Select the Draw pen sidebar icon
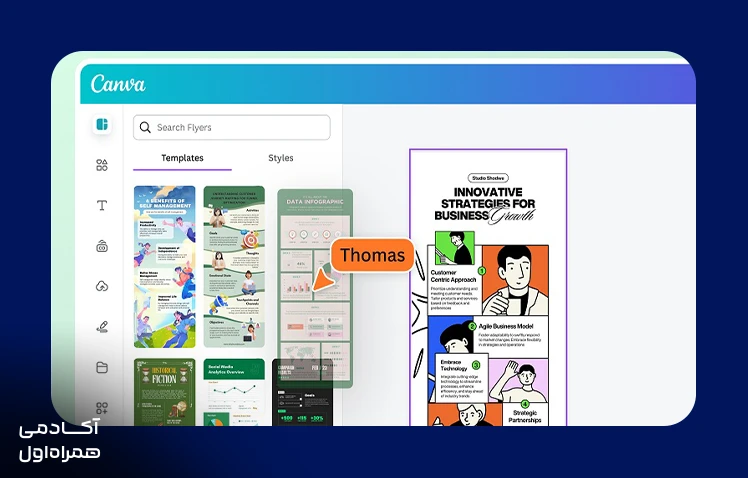748x478 pixels. [102, 327]
